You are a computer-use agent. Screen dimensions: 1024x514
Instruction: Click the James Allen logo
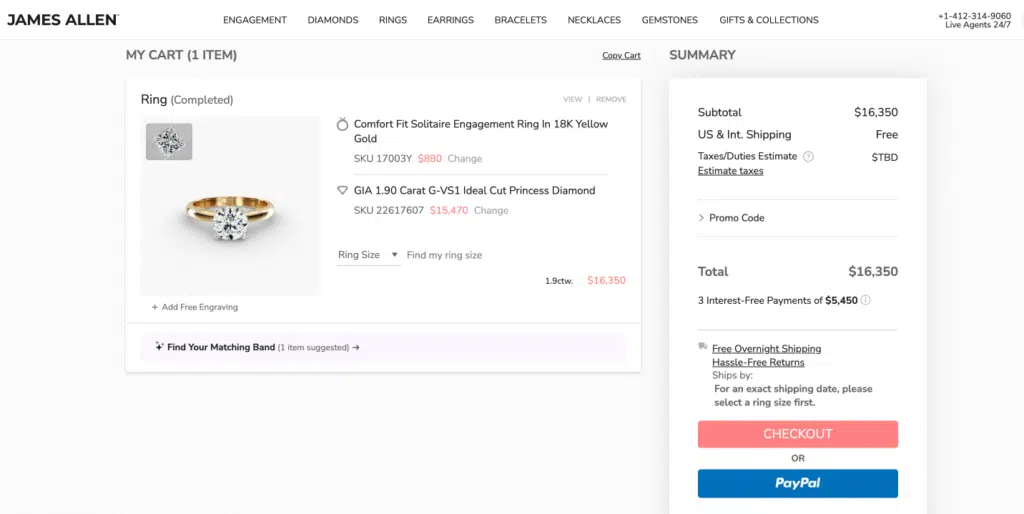coord(62,19)
